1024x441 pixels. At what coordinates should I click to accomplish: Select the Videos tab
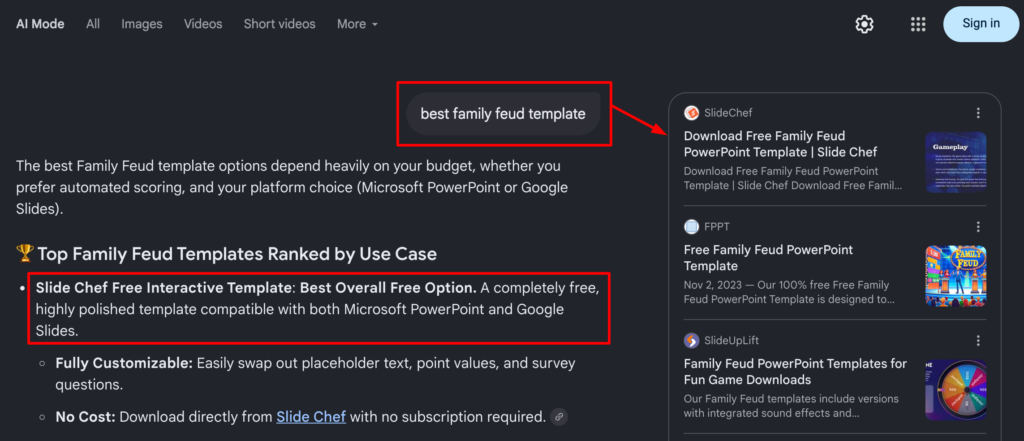tap(203, 24)
